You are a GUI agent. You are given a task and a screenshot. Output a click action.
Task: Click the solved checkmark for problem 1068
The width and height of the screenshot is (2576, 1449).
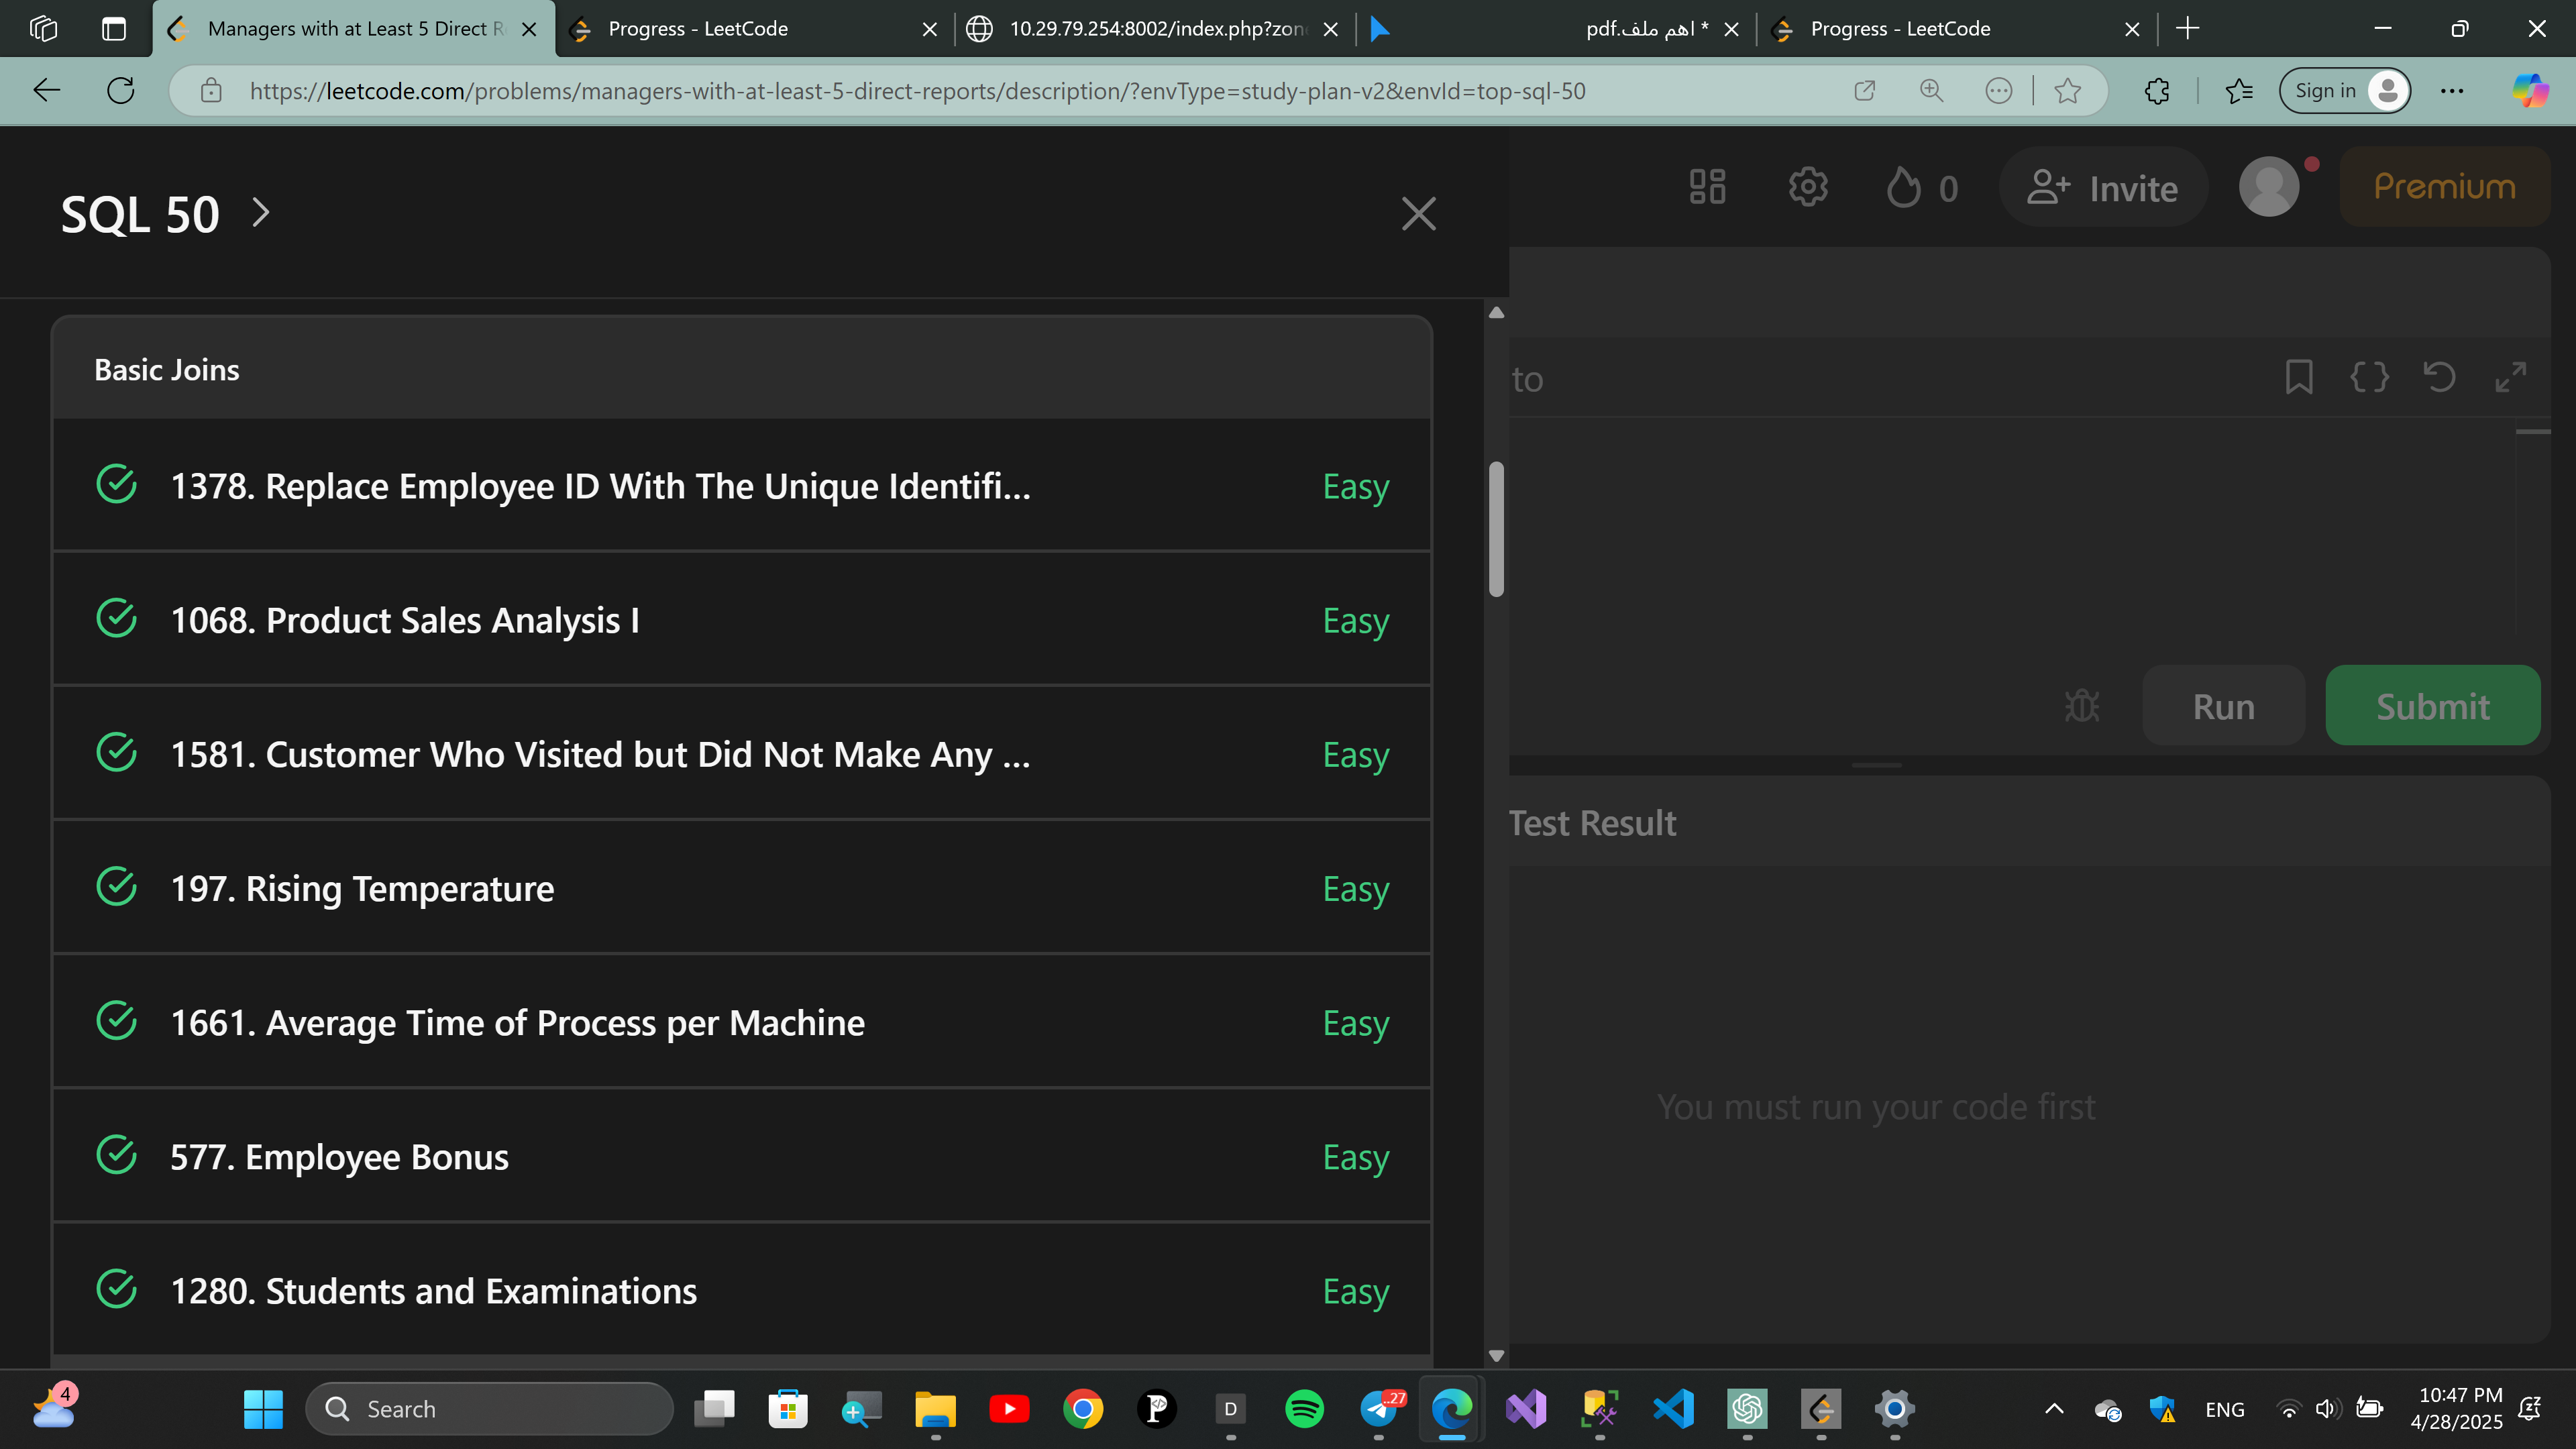tap(116, 618)
